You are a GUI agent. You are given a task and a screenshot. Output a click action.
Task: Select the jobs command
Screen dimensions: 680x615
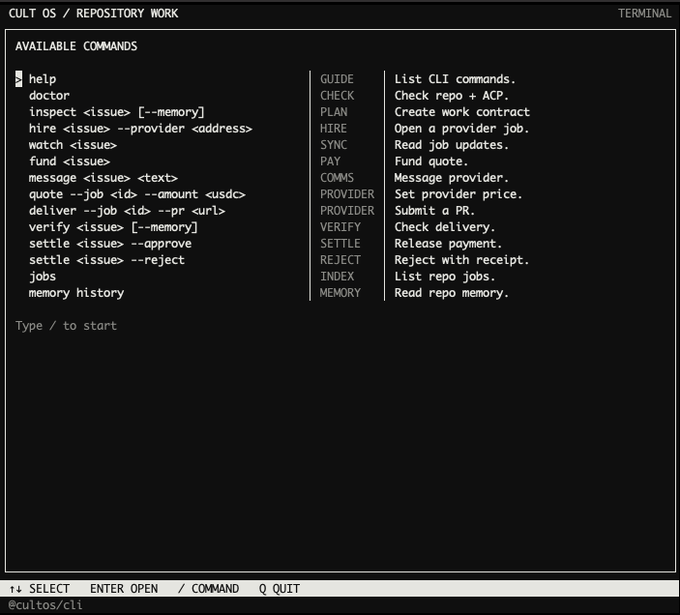(x=42, y=277)
